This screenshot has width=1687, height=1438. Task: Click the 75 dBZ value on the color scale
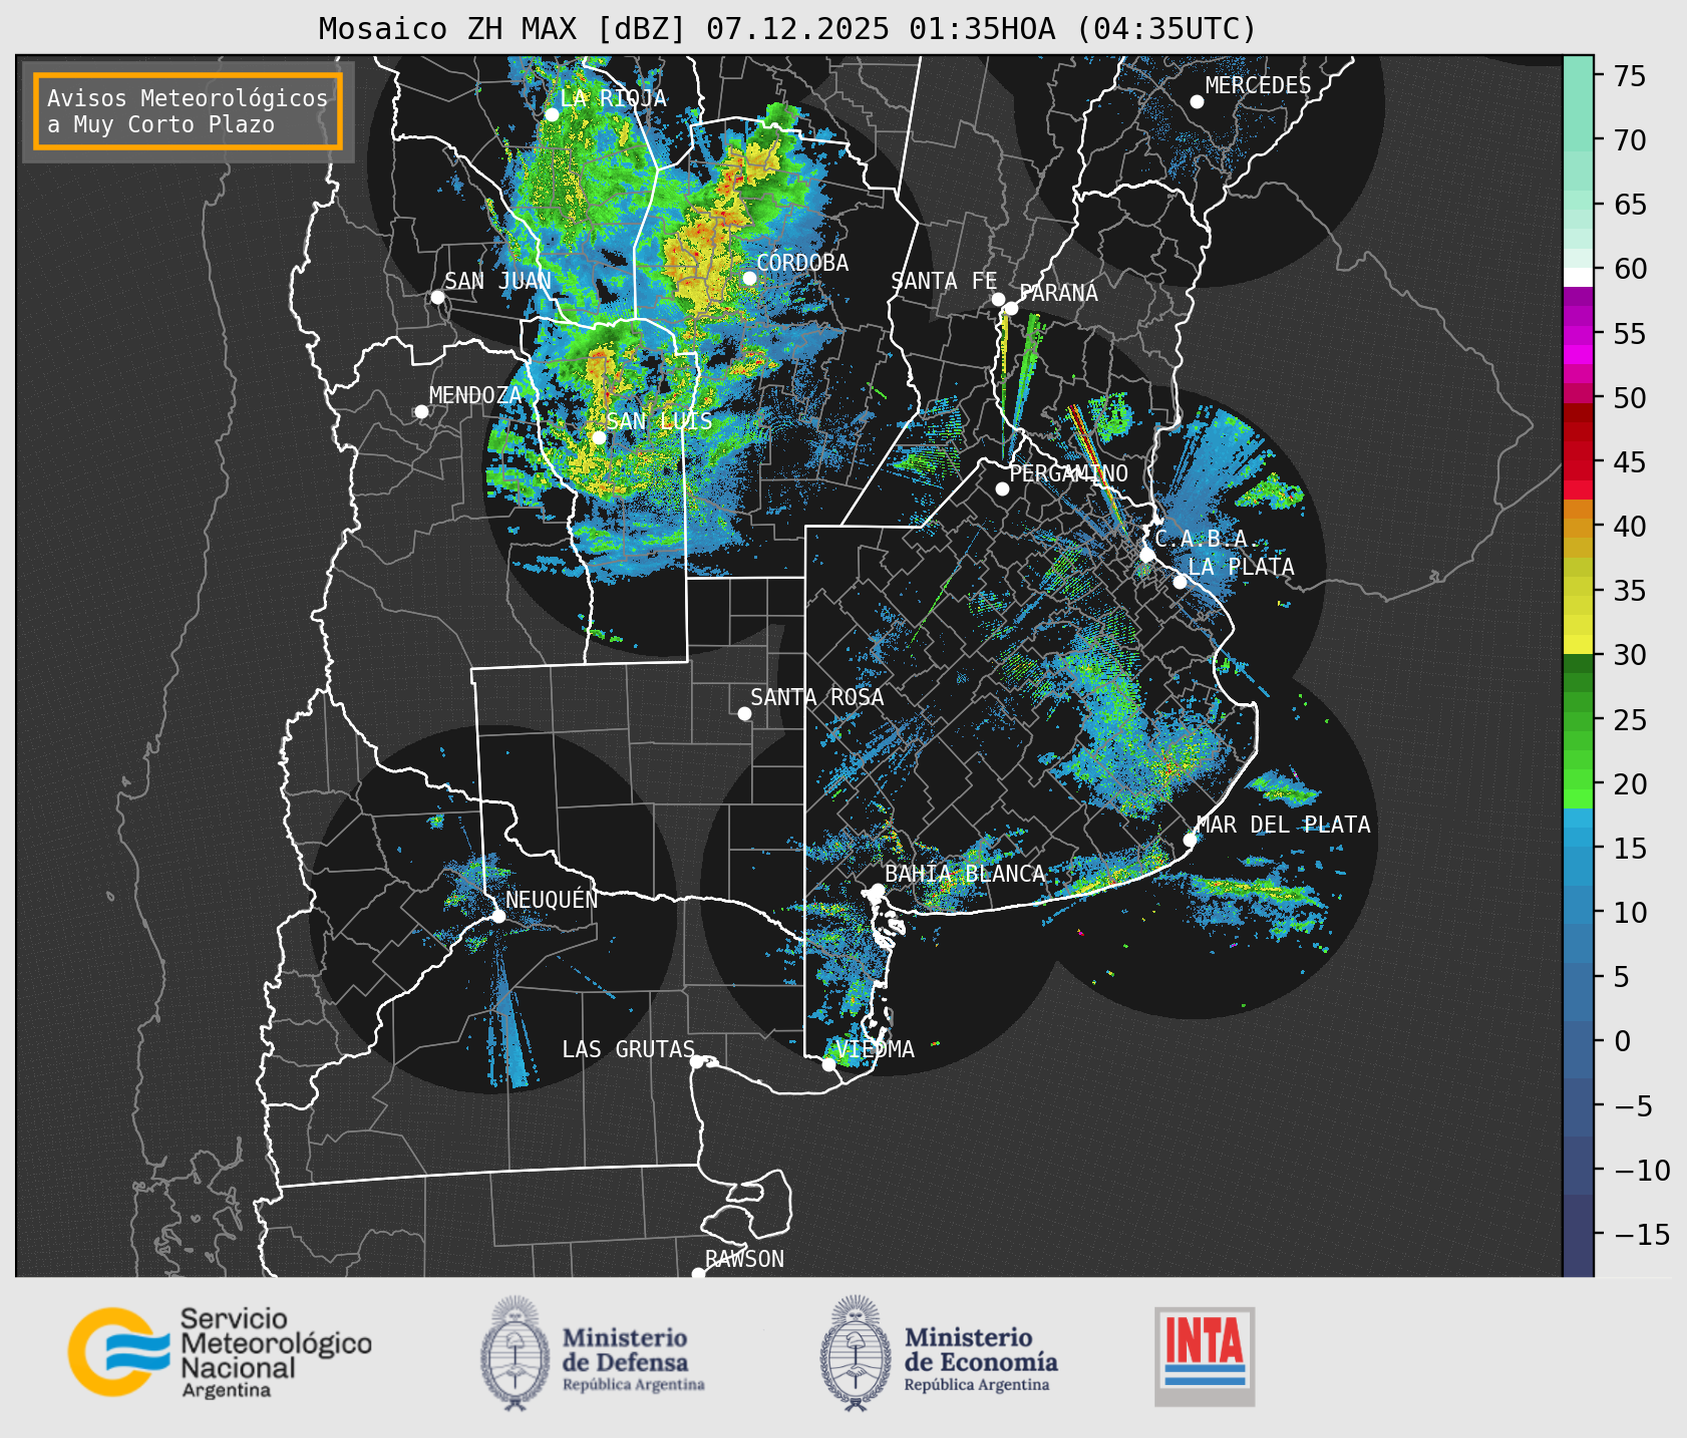pos(1629,76)
